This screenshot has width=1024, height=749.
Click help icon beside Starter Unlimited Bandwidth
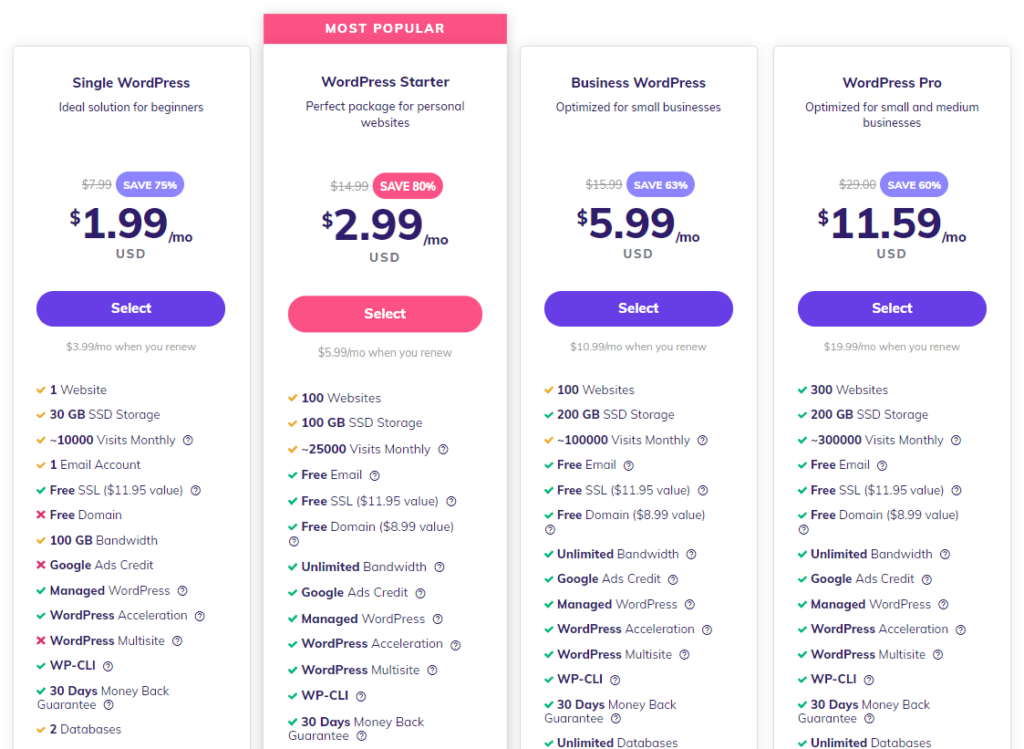click(x=439, y=567)
